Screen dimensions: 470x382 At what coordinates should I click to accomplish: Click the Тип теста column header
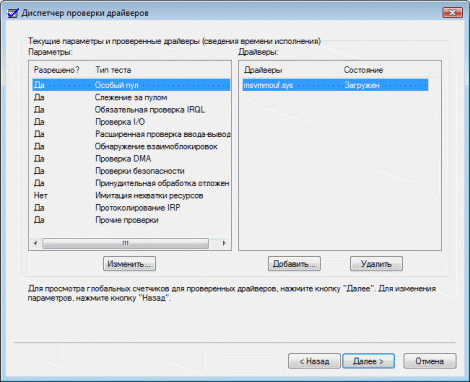coord(113,70)
